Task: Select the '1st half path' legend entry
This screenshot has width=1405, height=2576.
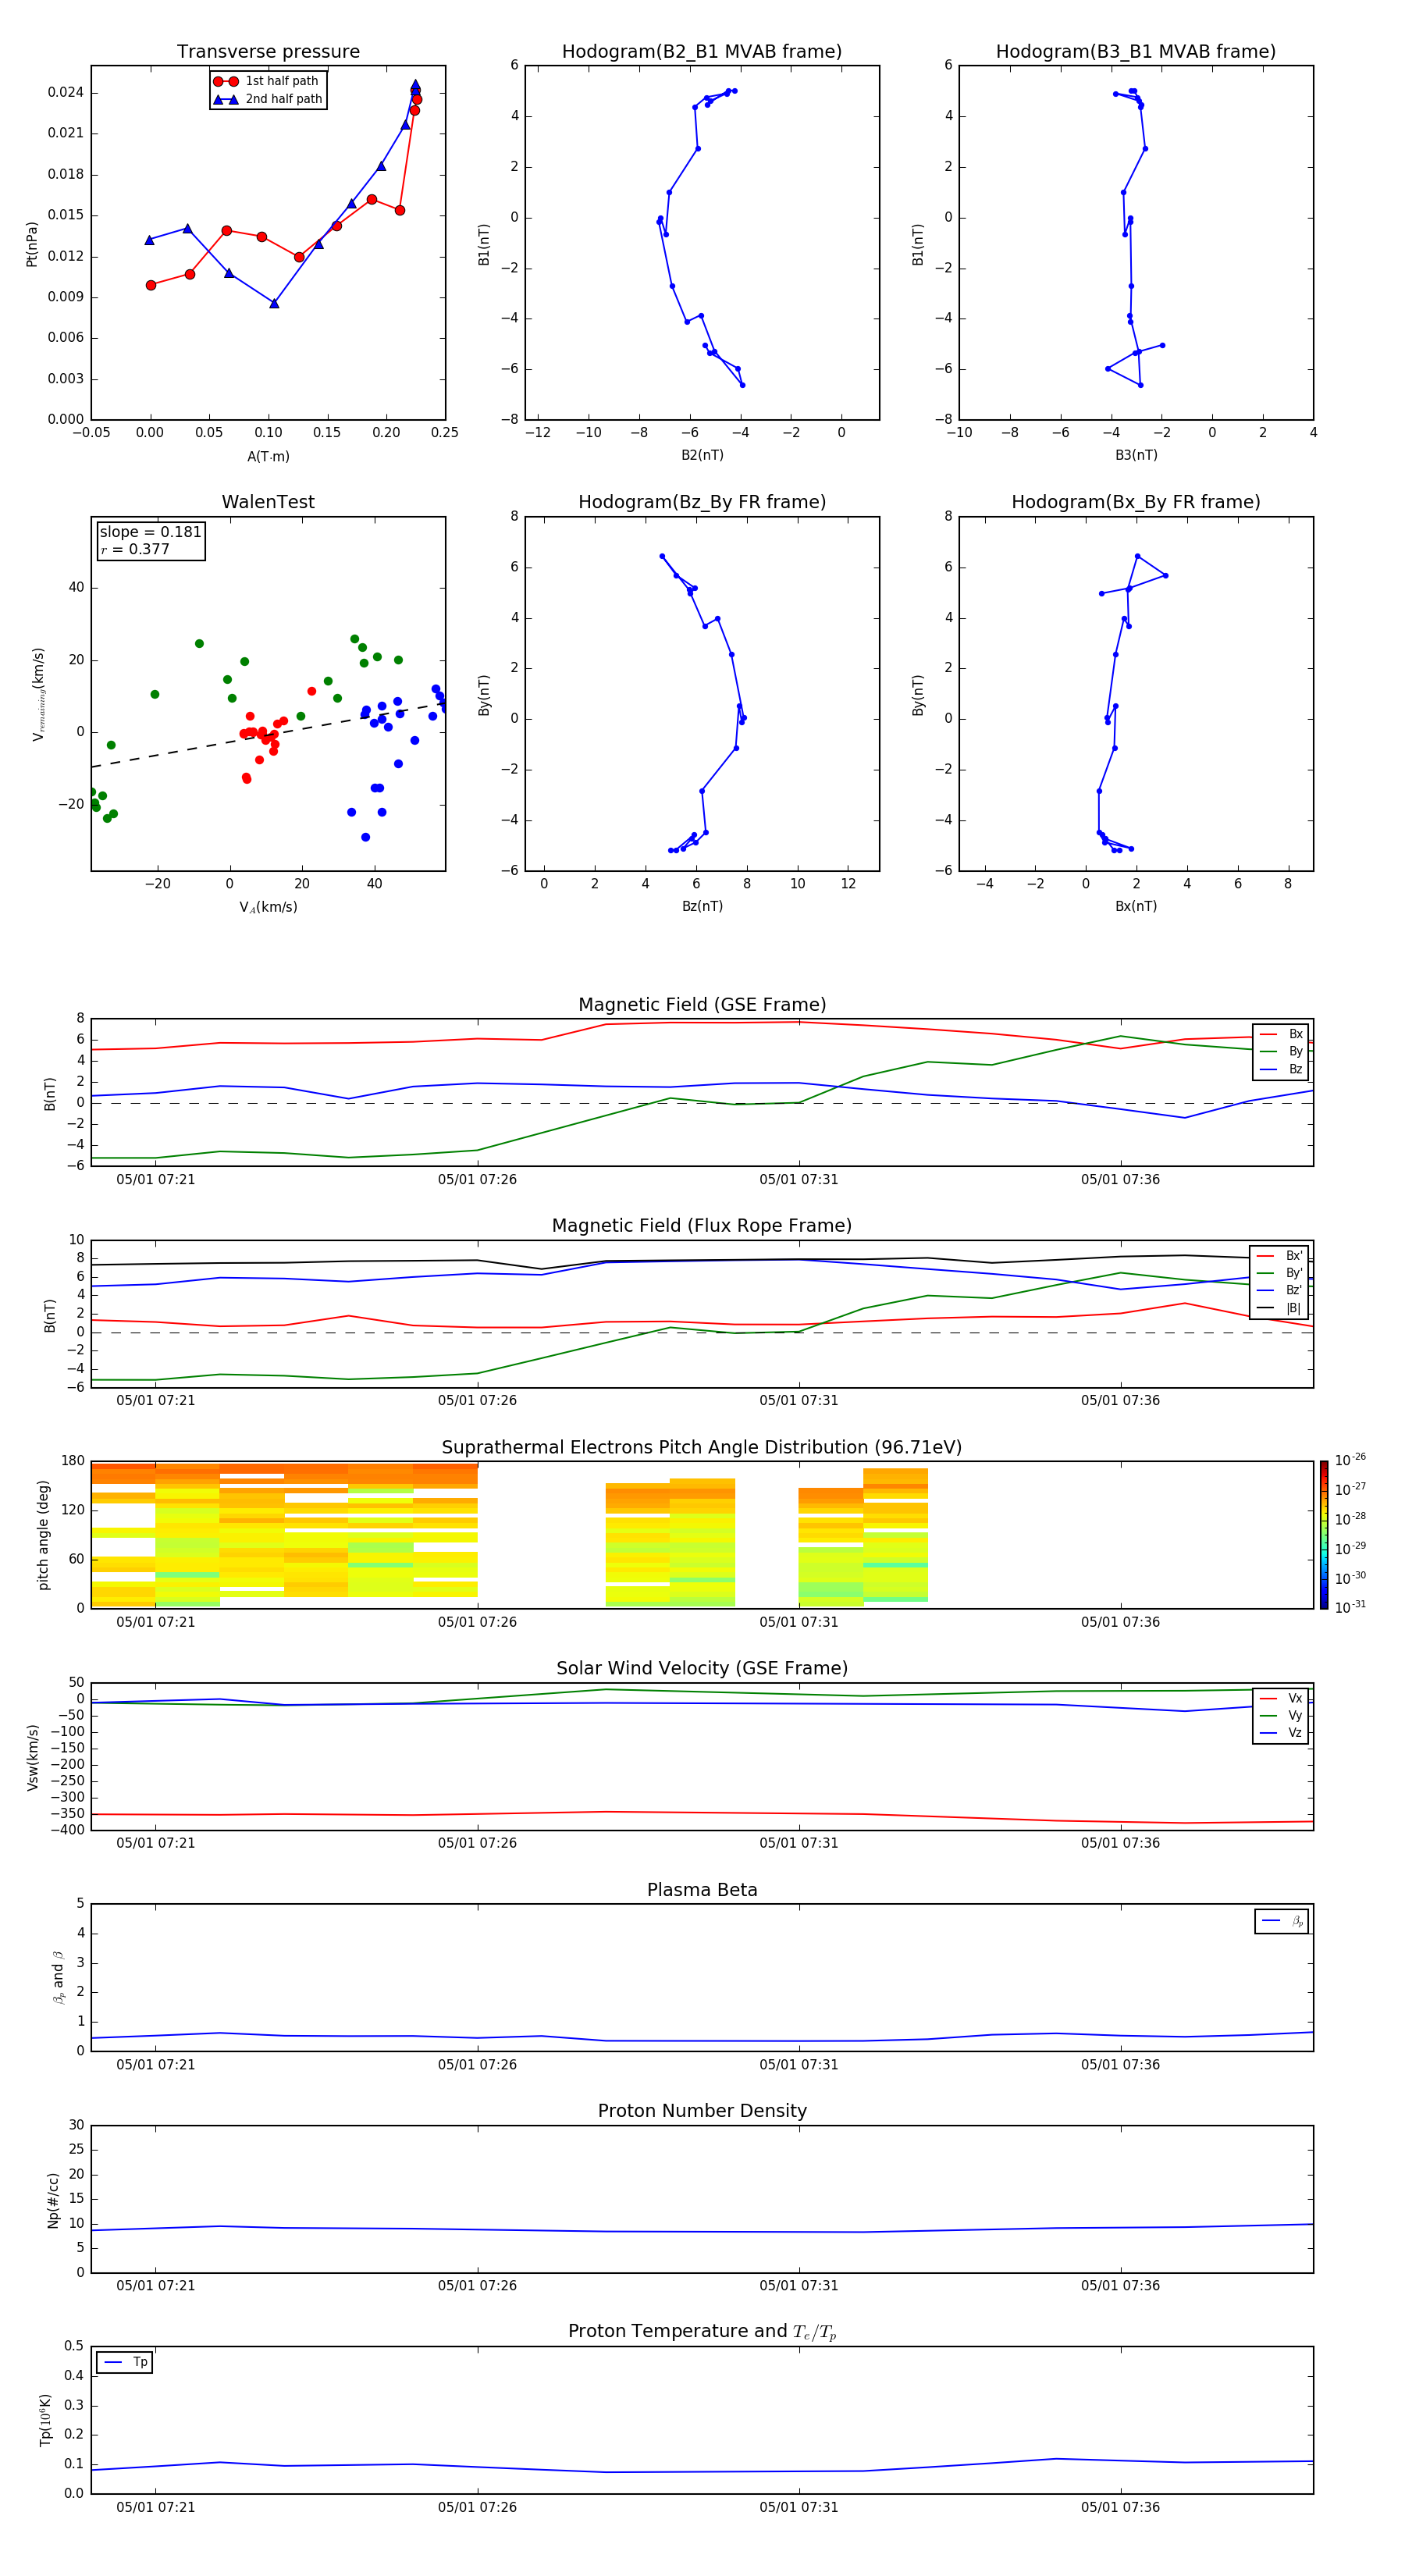Action: point(267,81)
